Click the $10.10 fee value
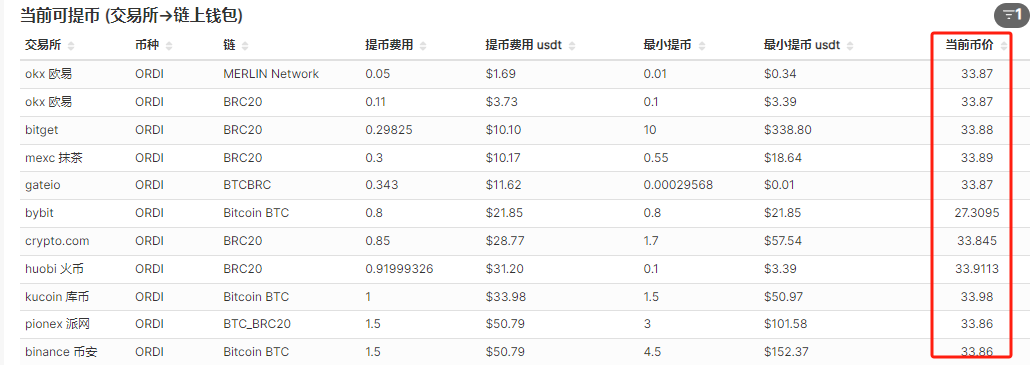The height and width of the screenshot is (365, 1030). point(503,130)
